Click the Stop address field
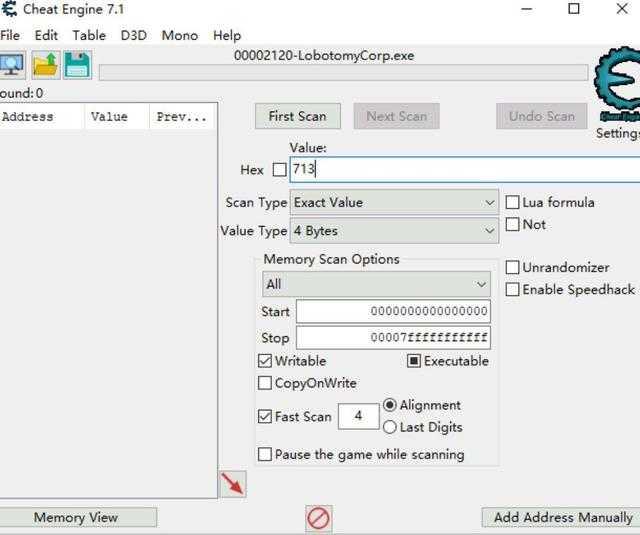This screenshot has height=535, width=640. pyautogui.click(x=393, y=337)
